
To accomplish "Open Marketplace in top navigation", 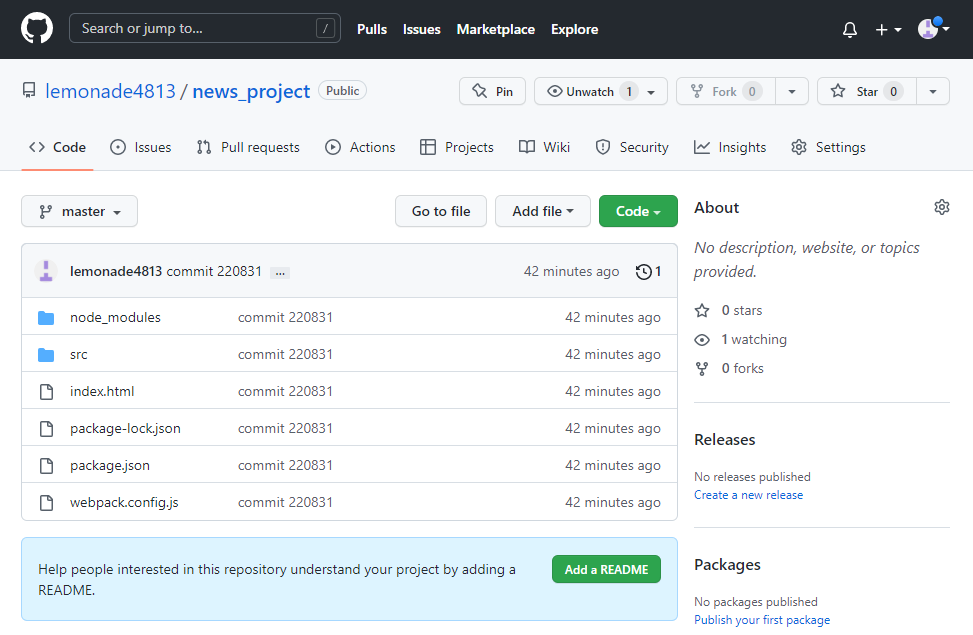I will (495, 29).
